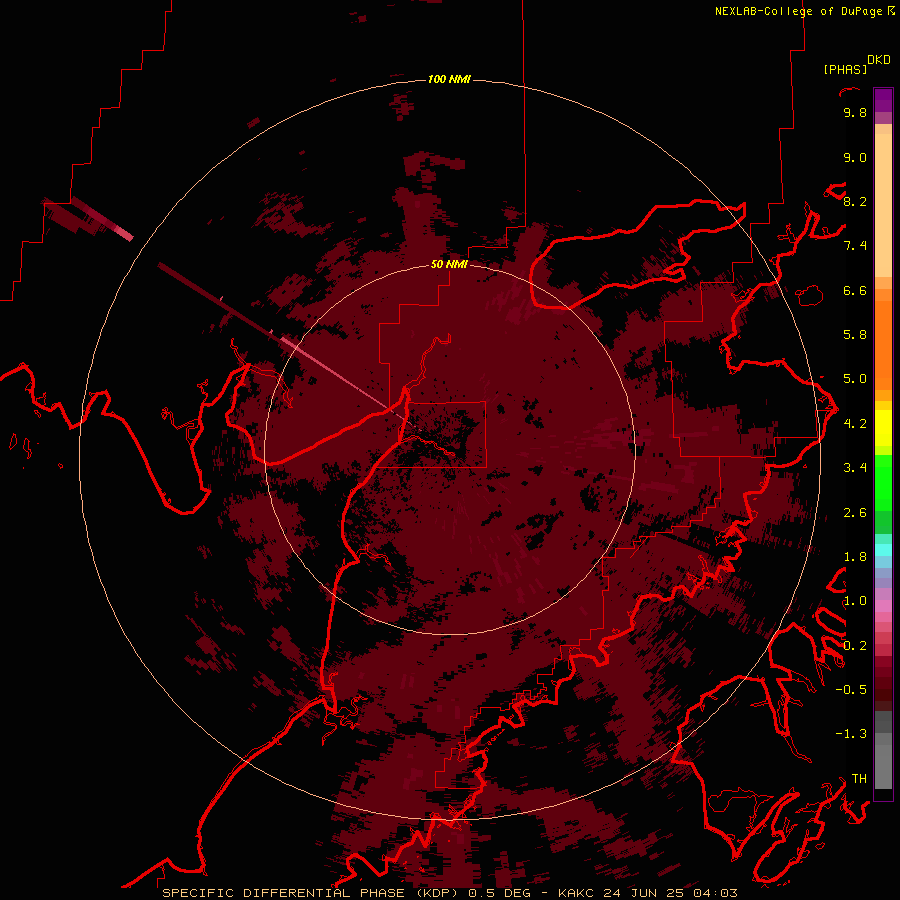The width and height of the screenshot is (900, 900).
Task: Click the 9.8 scale value
Action: (855, 112)
